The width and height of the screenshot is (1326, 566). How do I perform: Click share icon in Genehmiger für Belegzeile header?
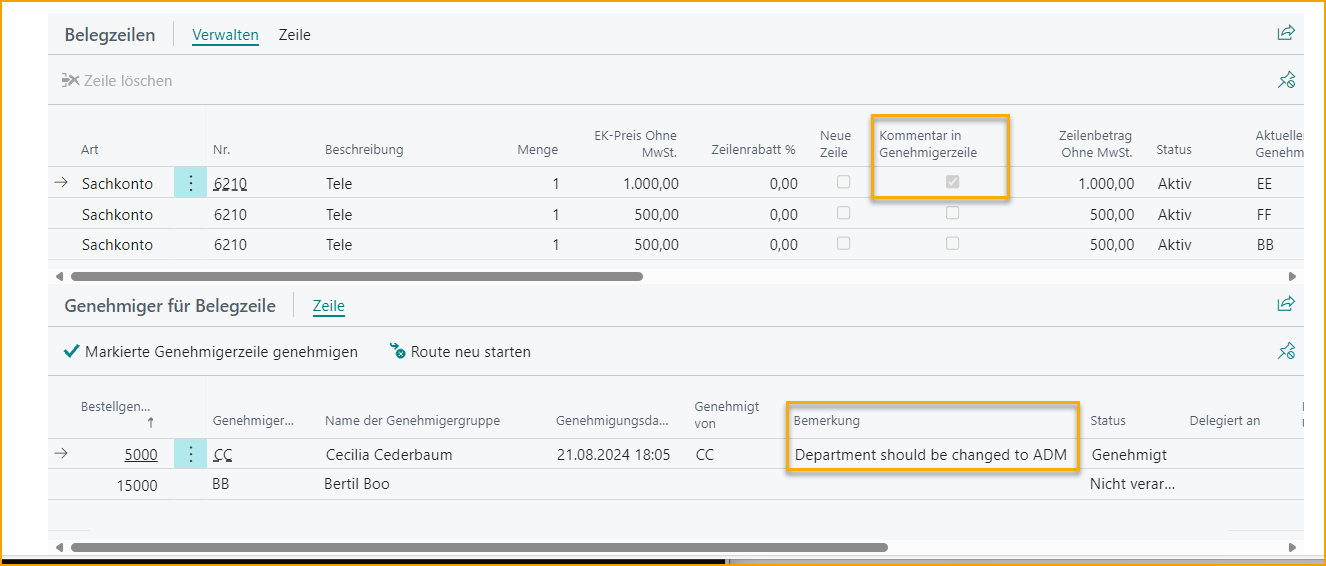point(1286,304)
